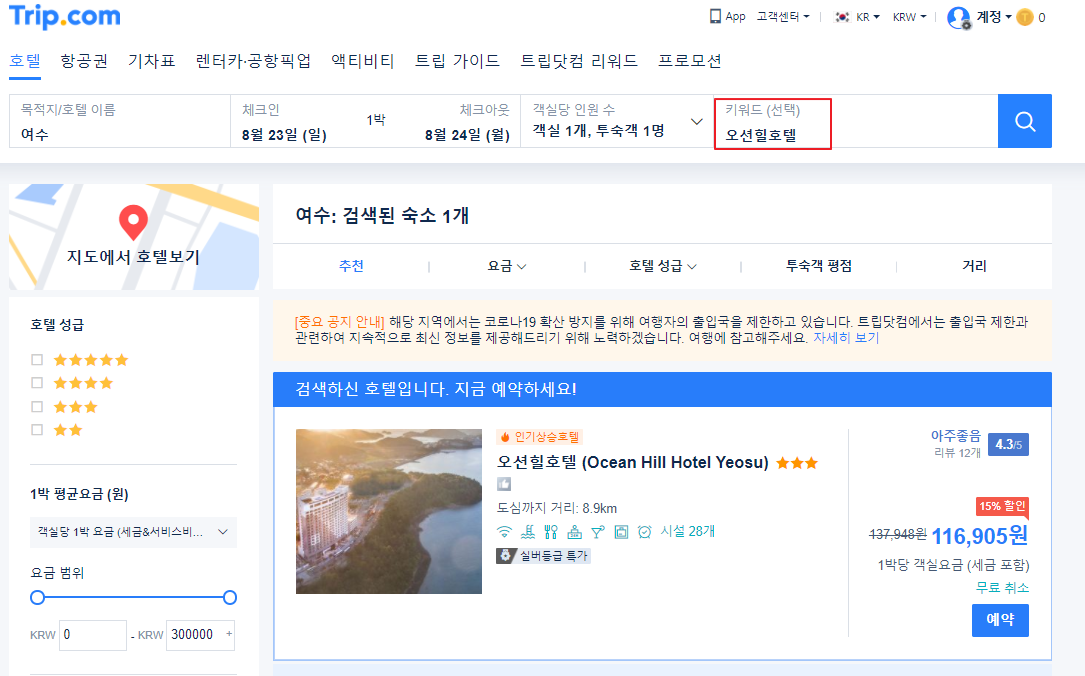Click the 자세히 보기 link

tap(846, 338)
